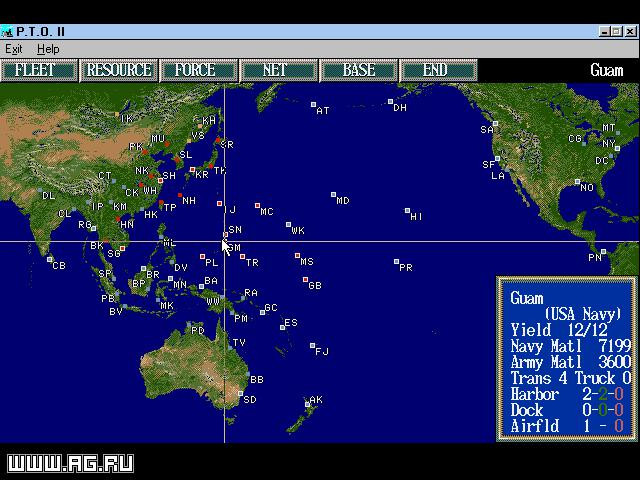Select the BA base marker
640x480 pixels.
click(201, 287)
